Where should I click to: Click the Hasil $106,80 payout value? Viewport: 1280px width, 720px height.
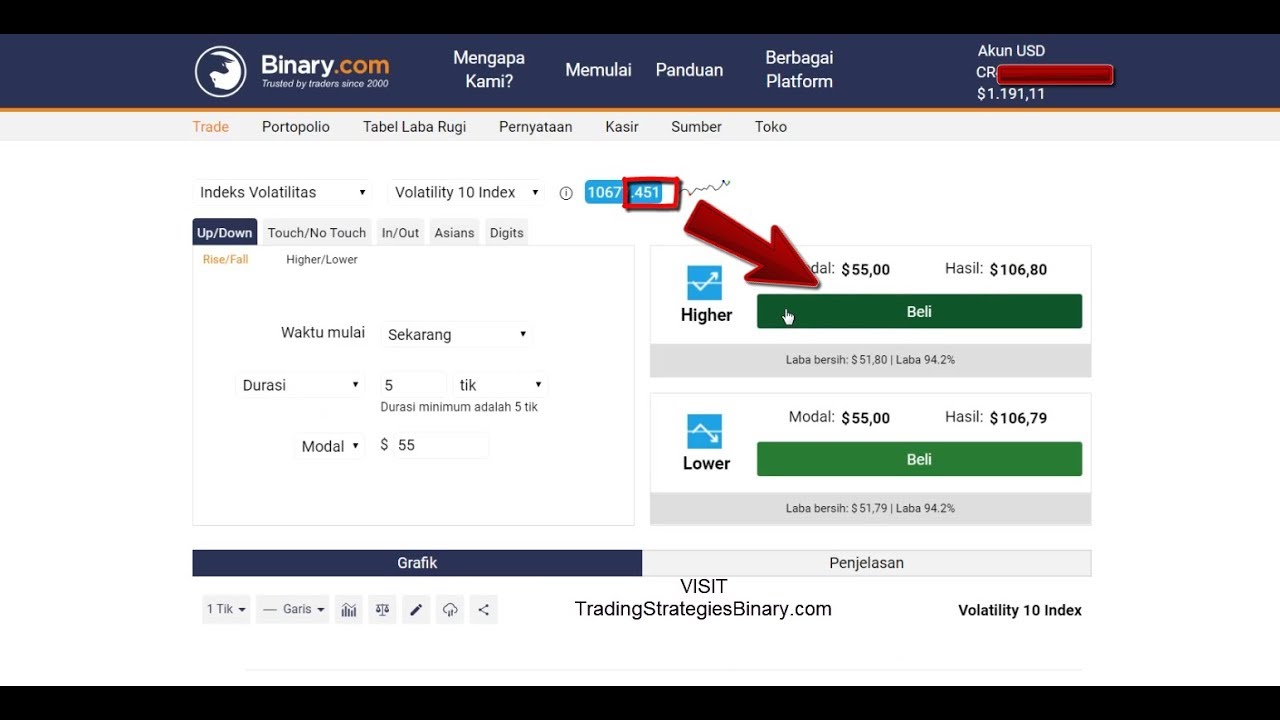pyautogui.click(x=1018, y=269)
